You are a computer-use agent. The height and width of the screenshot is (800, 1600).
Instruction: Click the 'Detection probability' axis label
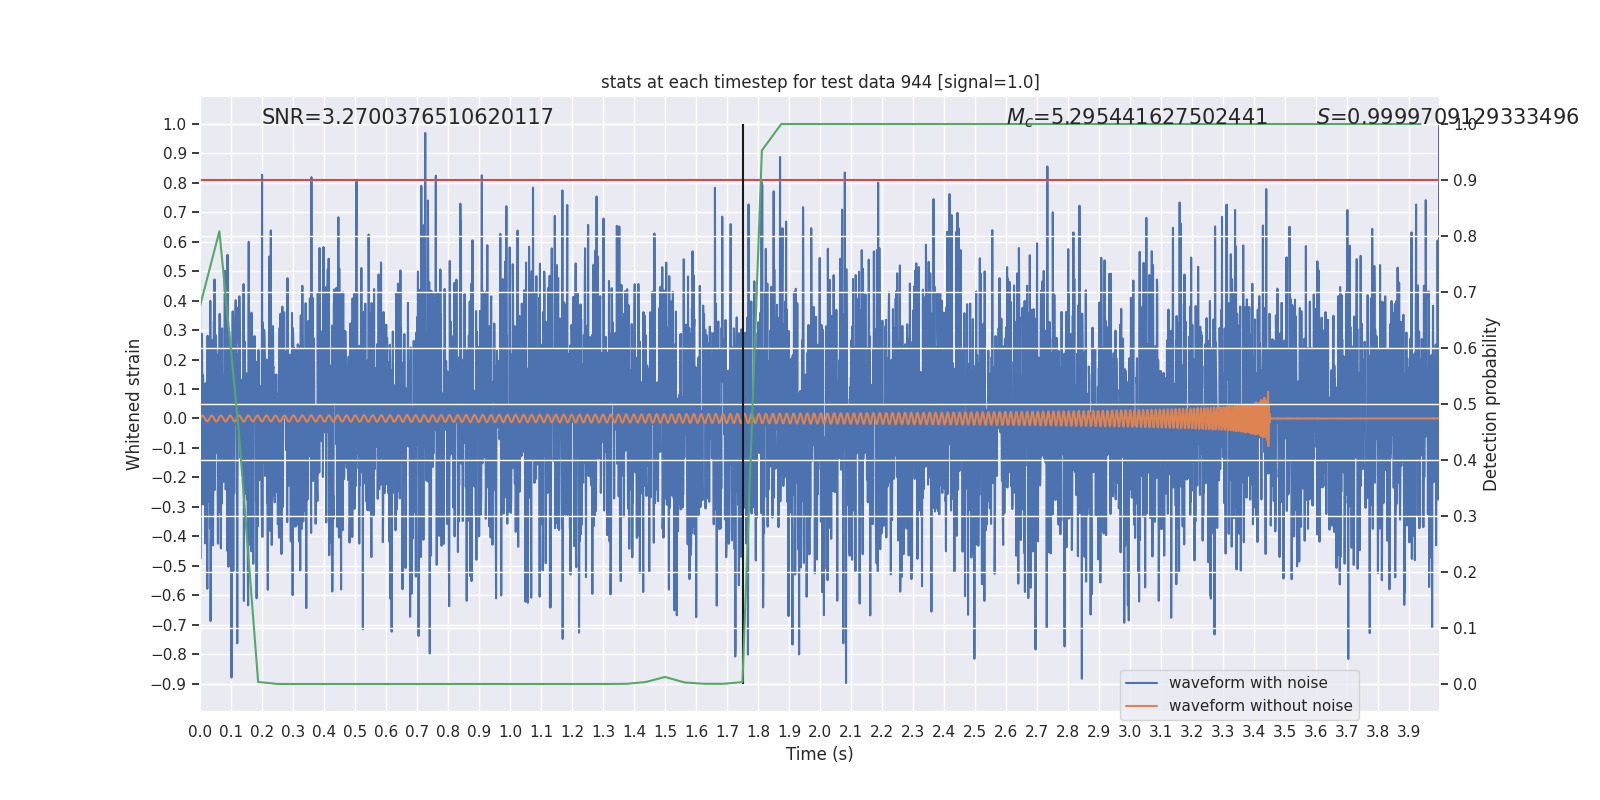pyautogui.click(x=1491, y=404)
